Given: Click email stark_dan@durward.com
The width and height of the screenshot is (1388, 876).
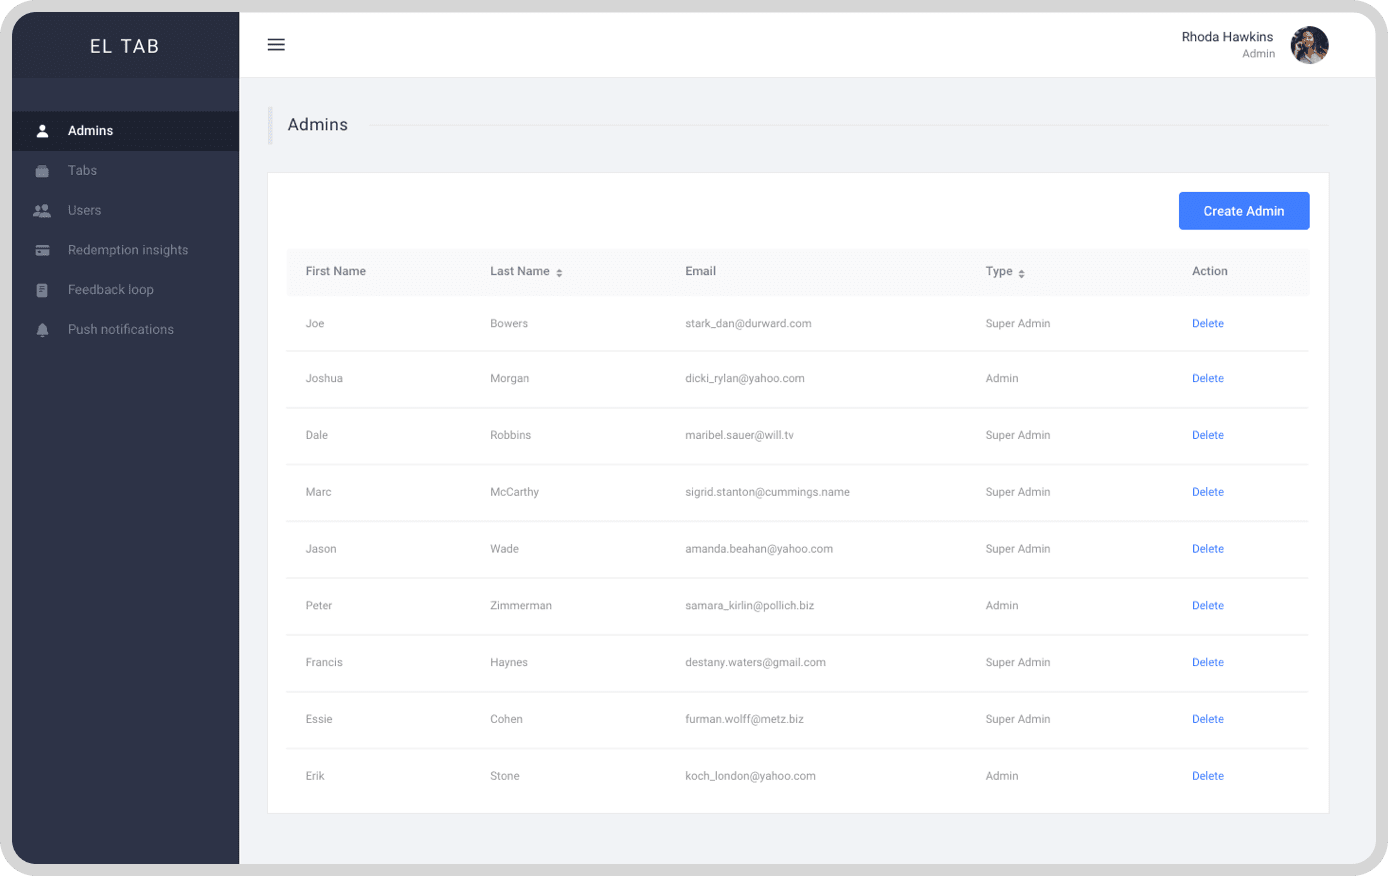Looking at the screenshot, I should click(x=748, y=324).
